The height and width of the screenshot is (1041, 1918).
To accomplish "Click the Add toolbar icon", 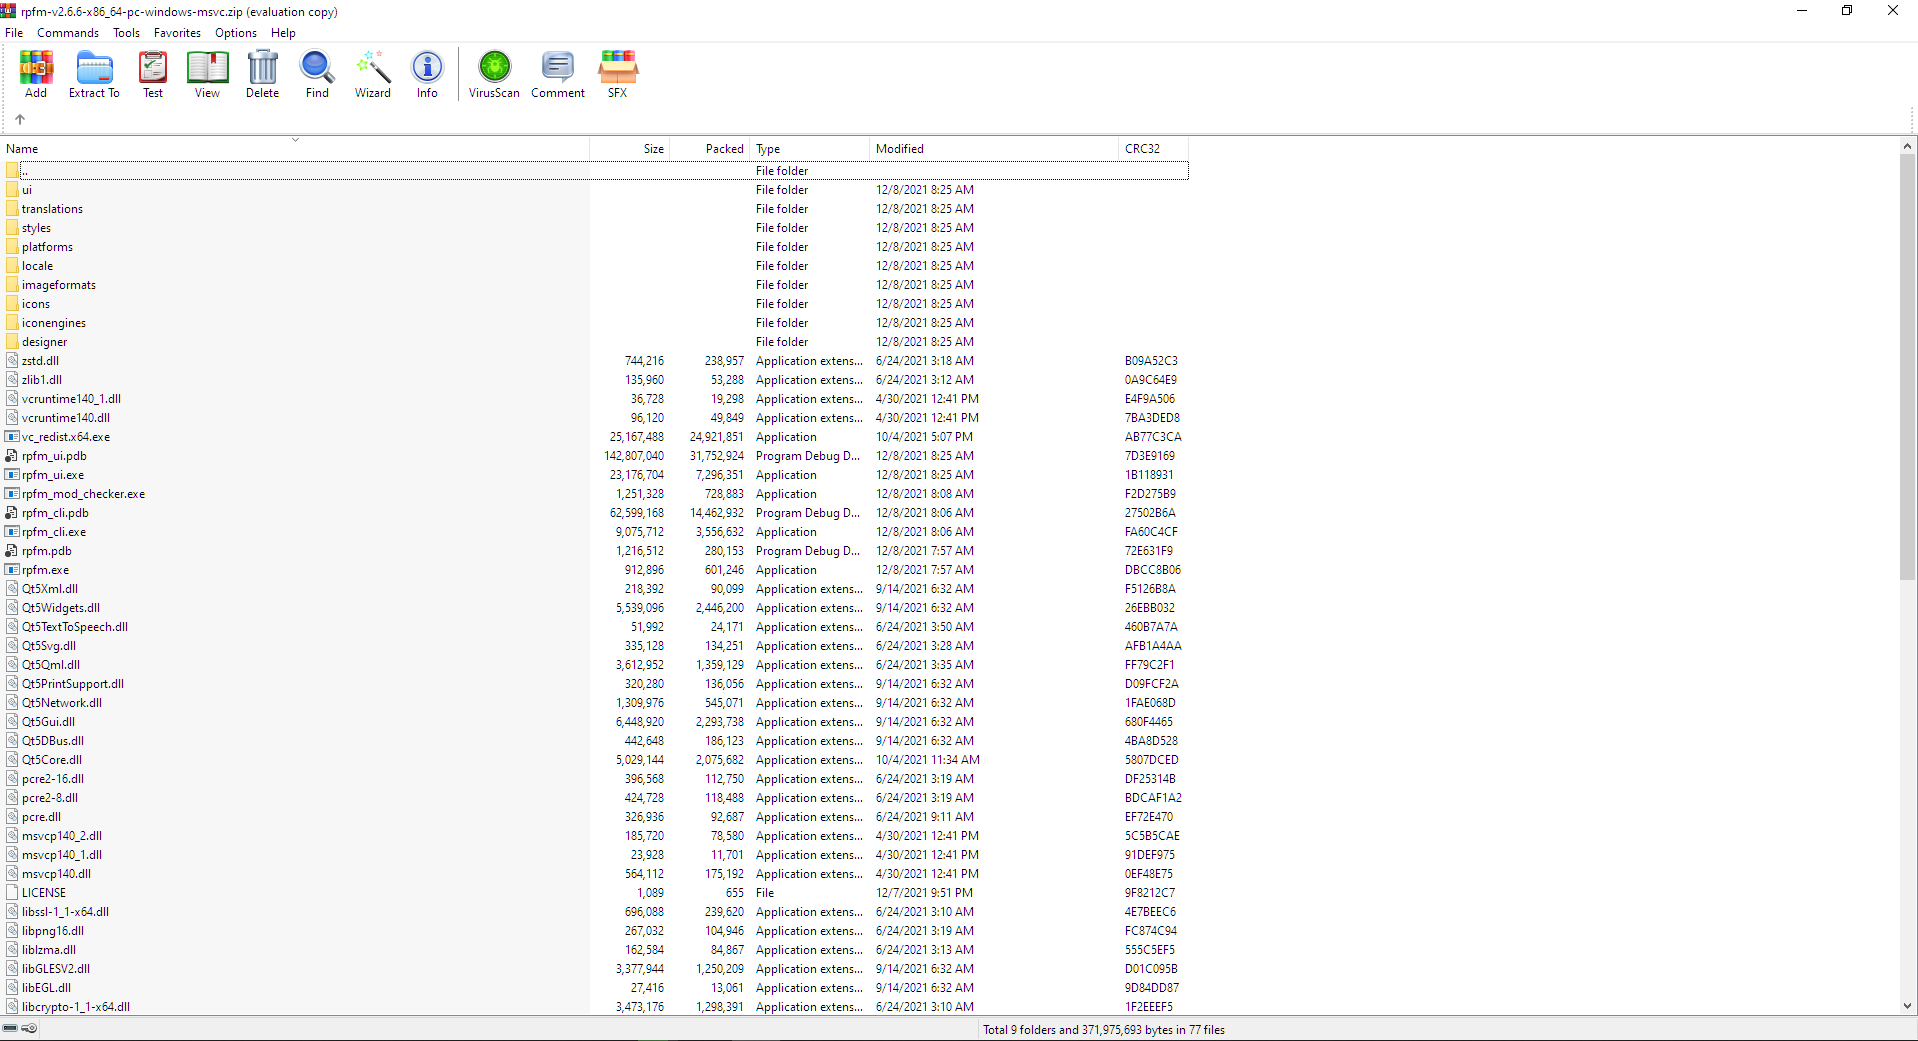I will click(x=36, y=74).
